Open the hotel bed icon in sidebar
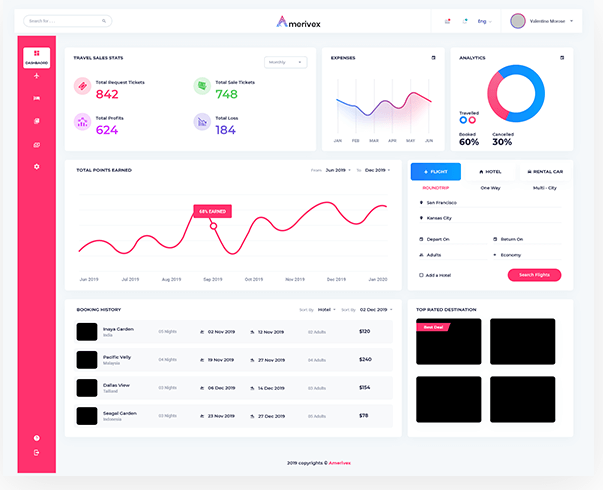 36,99
